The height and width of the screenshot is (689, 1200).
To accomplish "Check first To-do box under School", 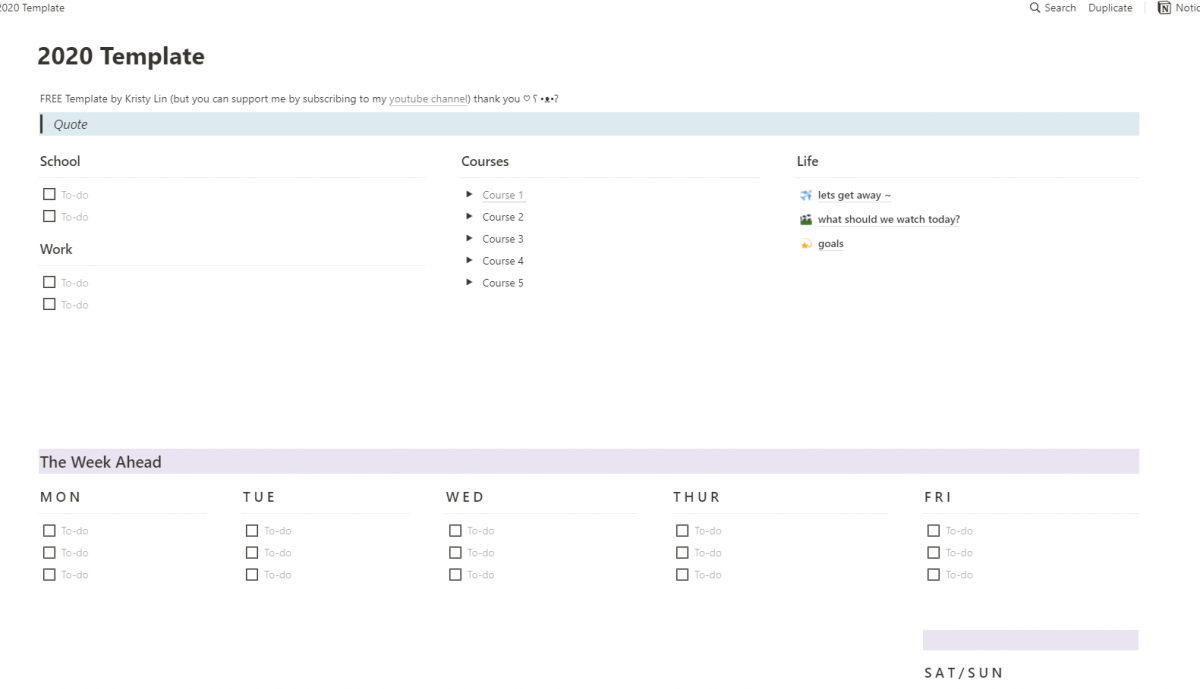I will pyautogui.click(x=49, y=194).
